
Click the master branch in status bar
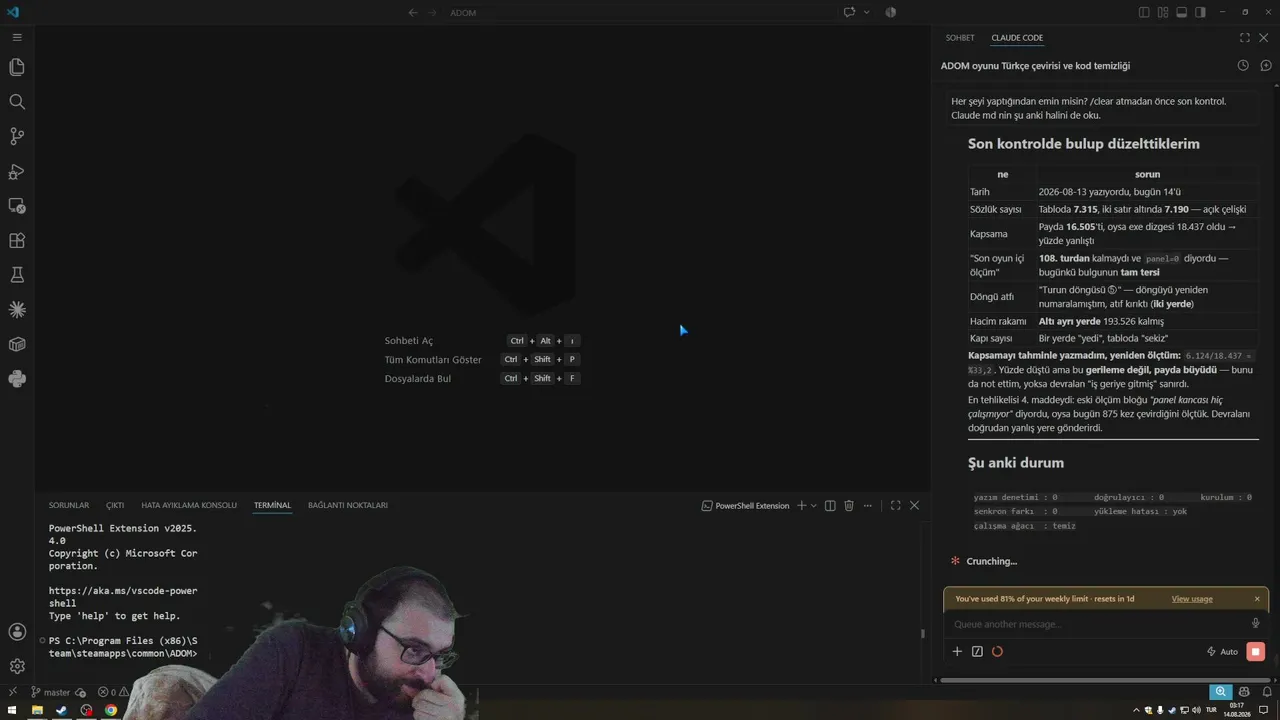coord(51,692)
